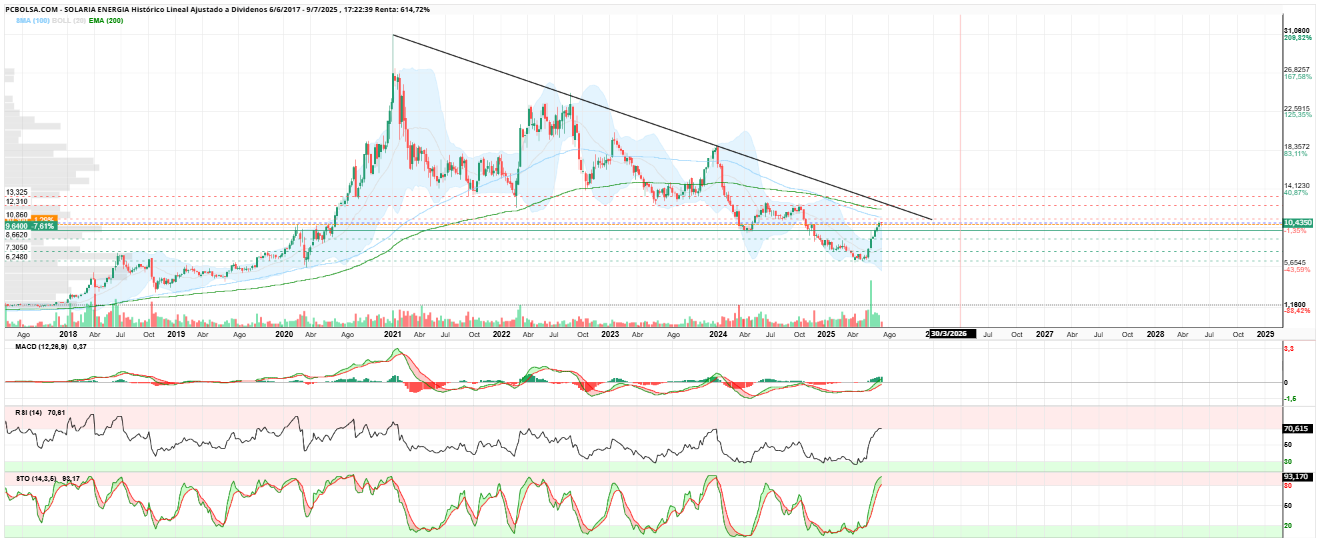This screenshot has width=1320, height=542.
Task: Click the 12,310 level label
Action: (16, 202)
